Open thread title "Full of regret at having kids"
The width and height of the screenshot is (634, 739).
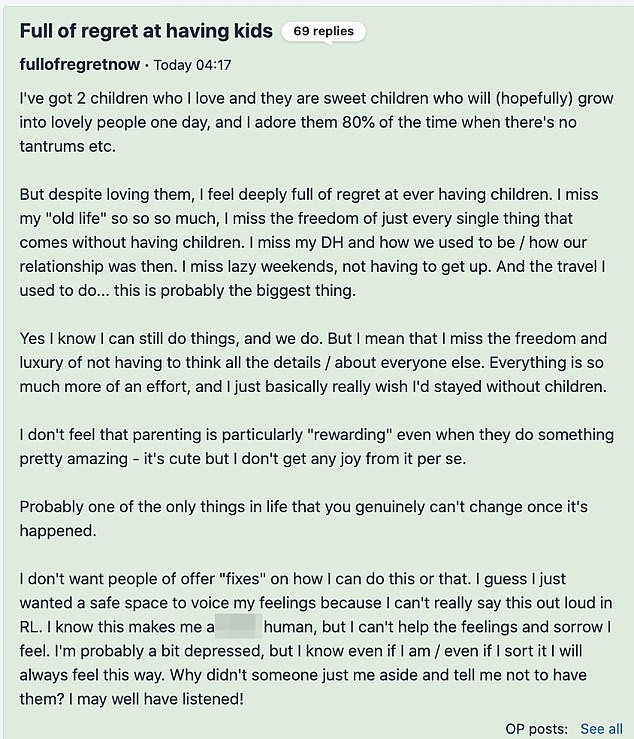(146, 31)
